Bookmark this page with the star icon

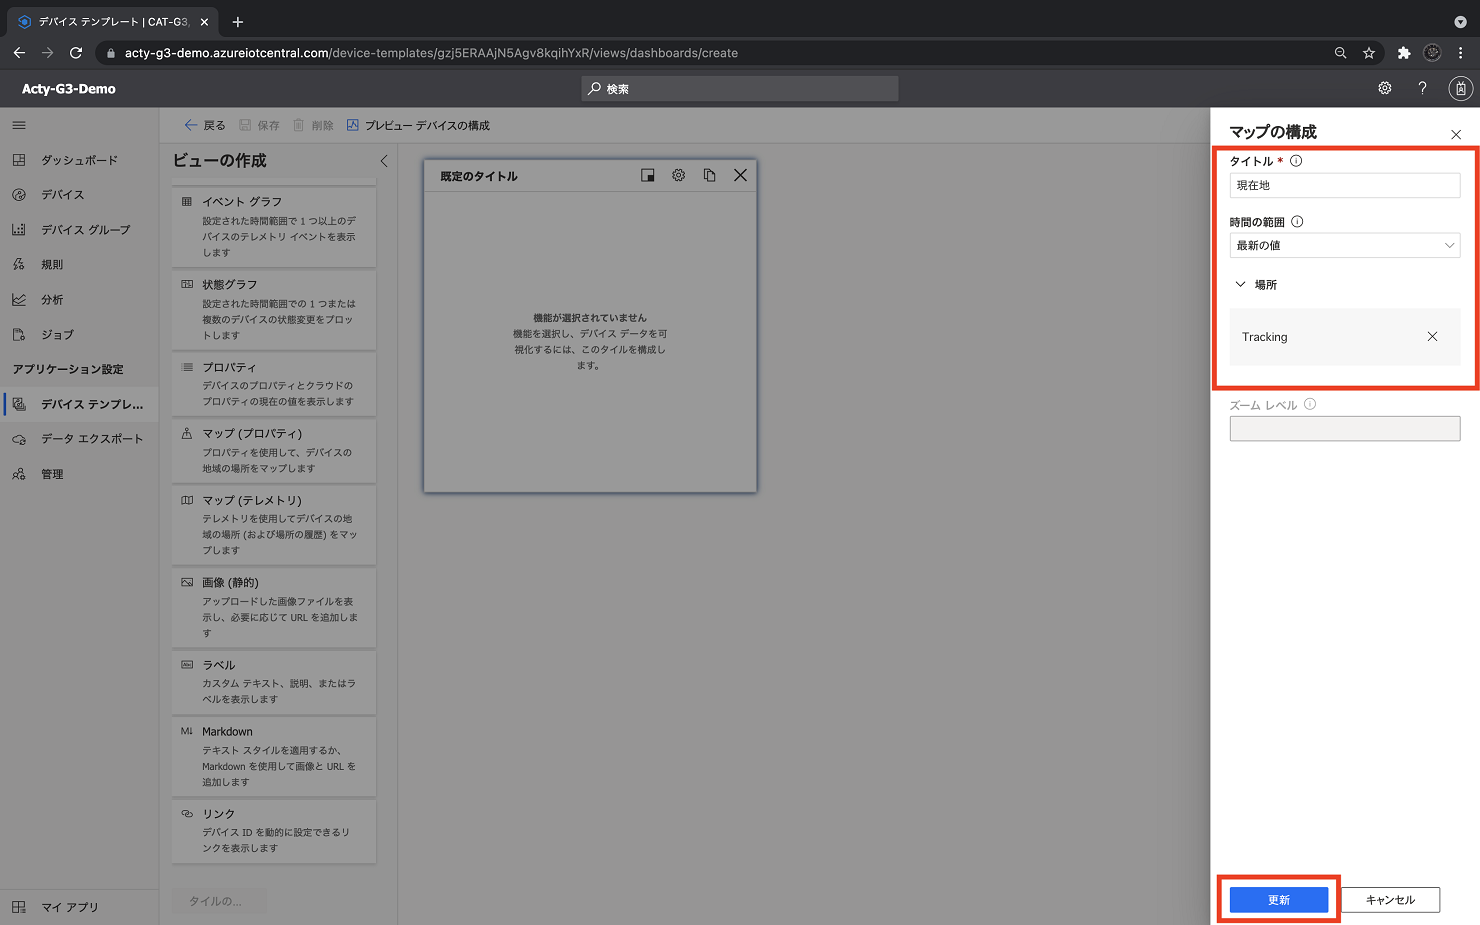(1369, 53)
